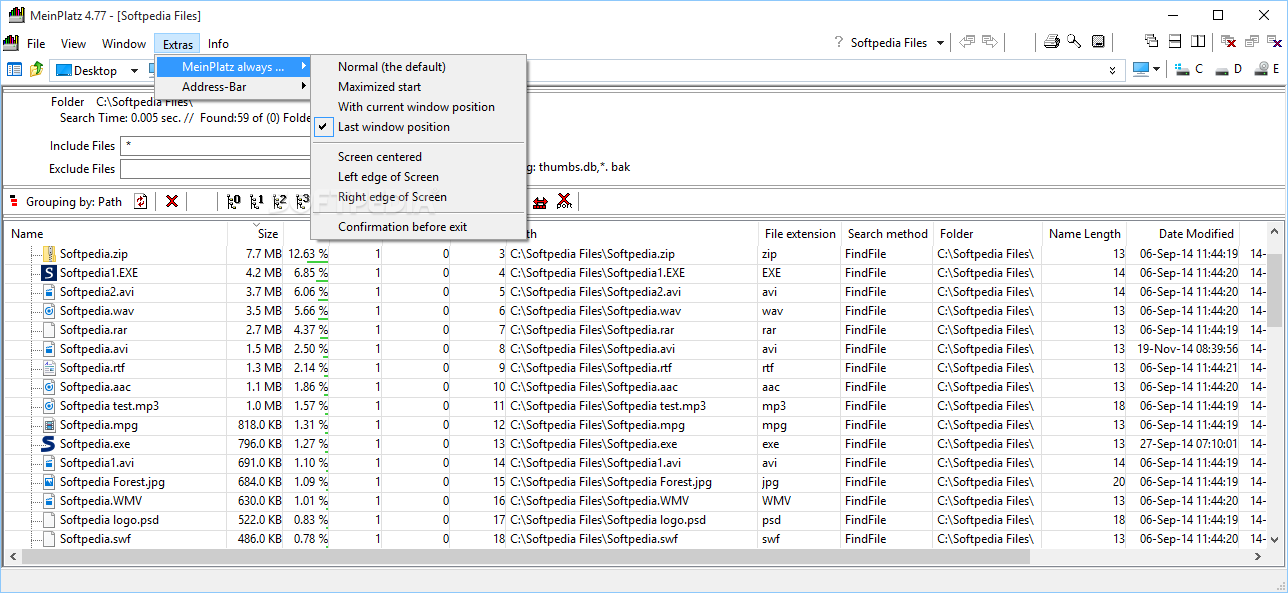Click the magnifying glass search icon
The width and height of the screenshot is (1288, 593).
(x=1074, y=42)
